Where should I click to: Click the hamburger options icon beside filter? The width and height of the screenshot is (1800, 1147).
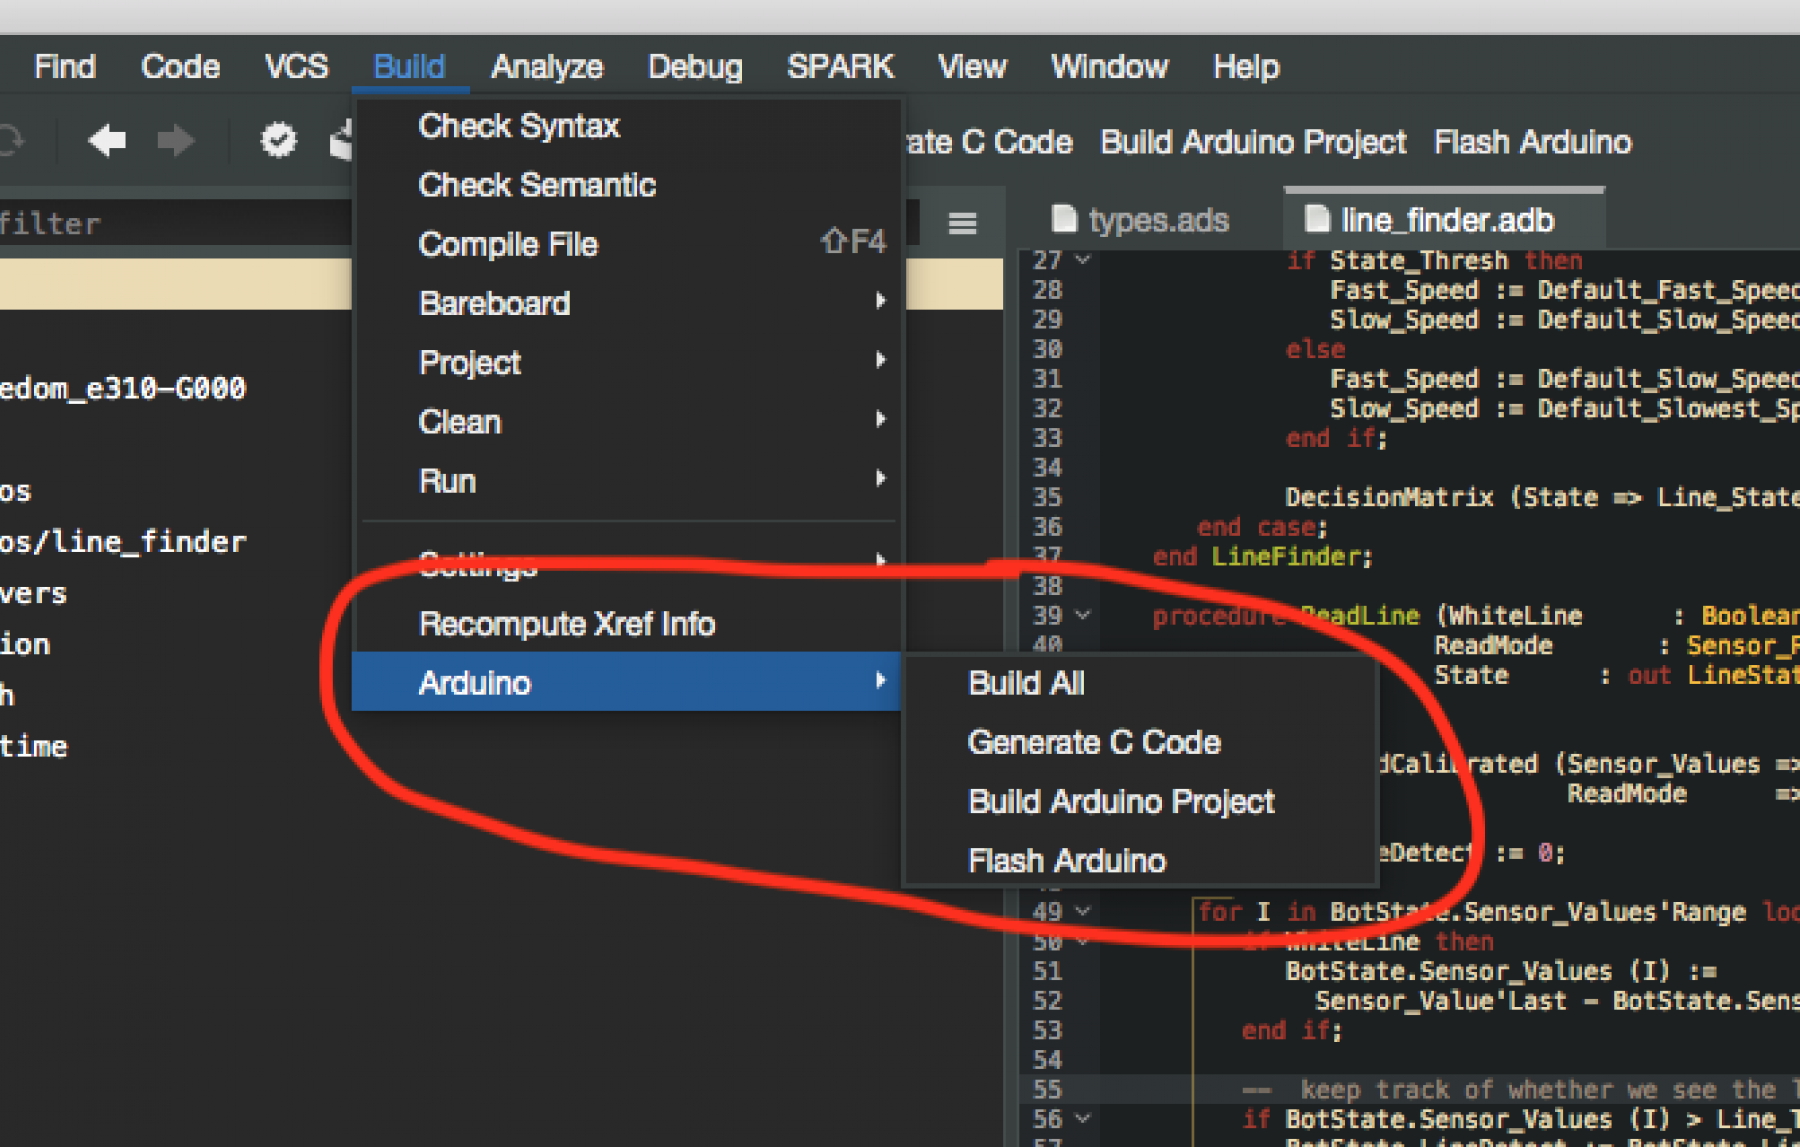[962, 223]
